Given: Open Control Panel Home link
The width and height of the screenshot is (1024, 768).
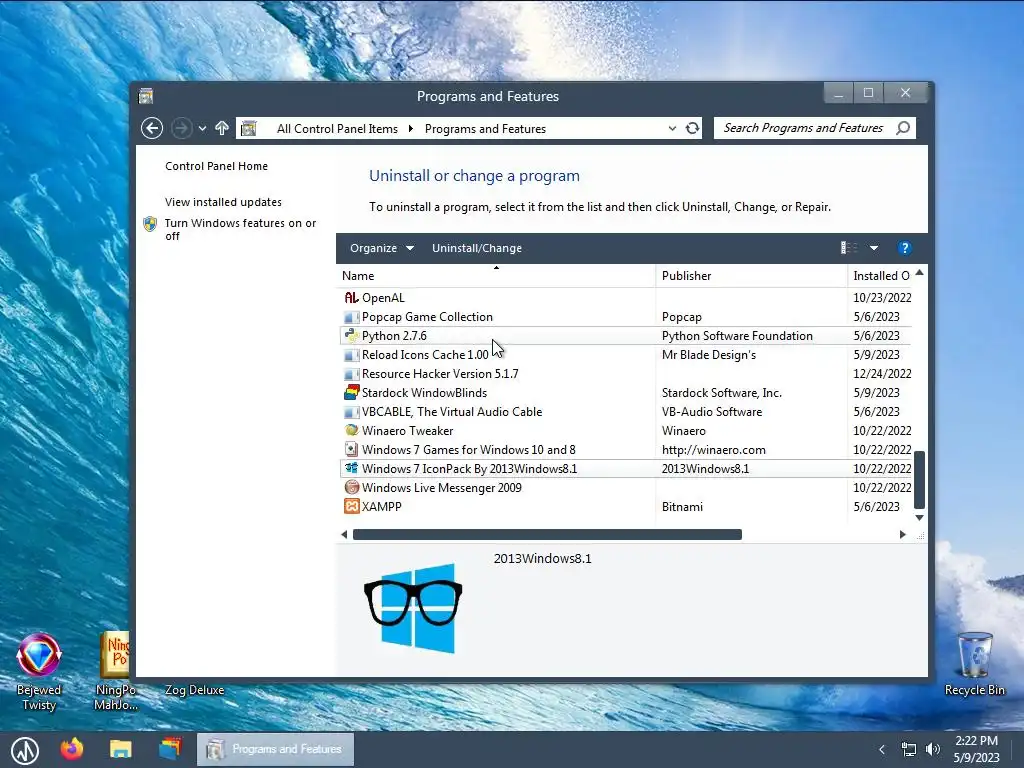Looking at the screenshot, I should coord(216,166).
